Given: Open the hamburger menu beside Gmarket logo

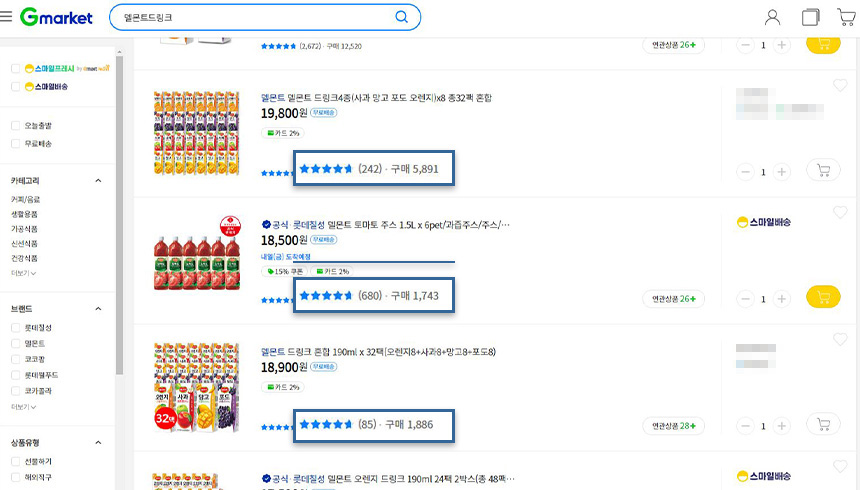Looking at the screenshot, I should pos(6,17).
